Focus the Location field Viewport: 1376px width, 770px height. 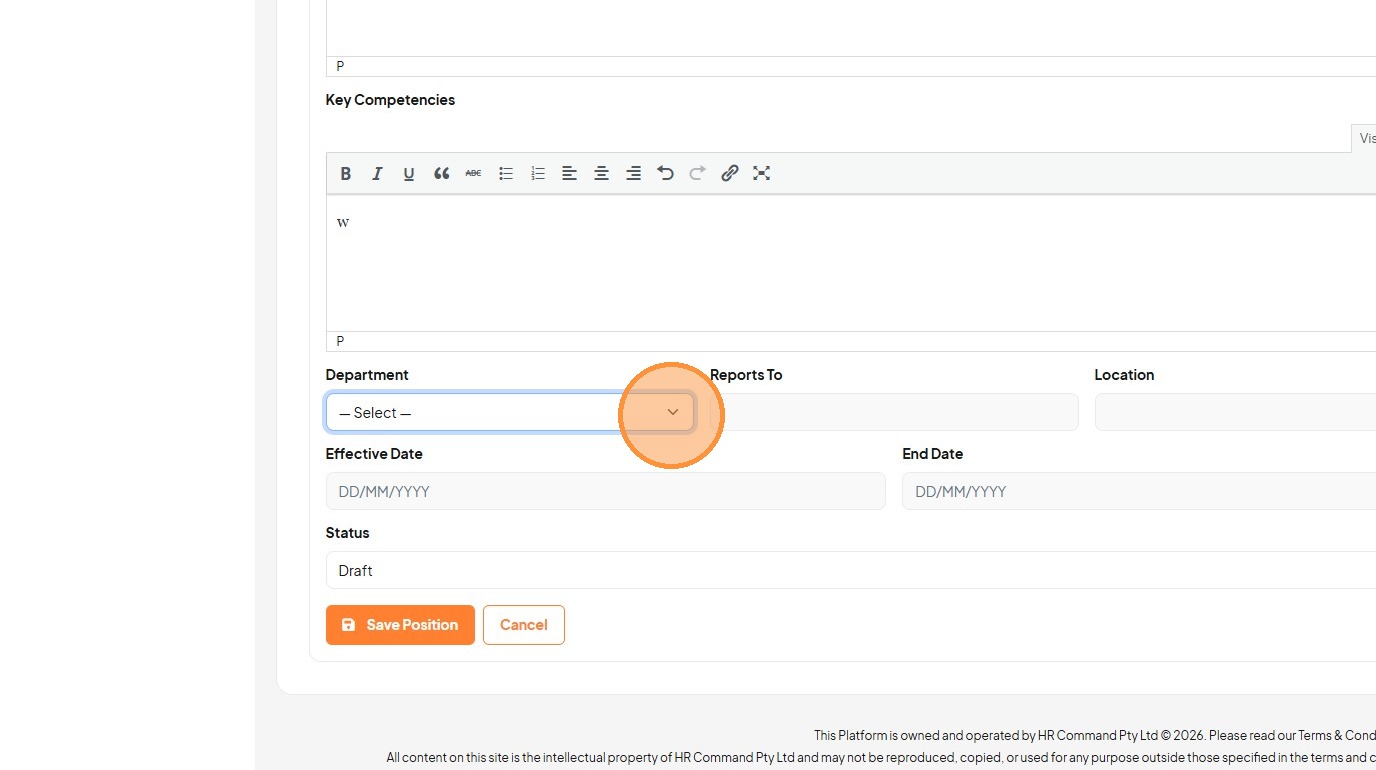(1235, 412)
